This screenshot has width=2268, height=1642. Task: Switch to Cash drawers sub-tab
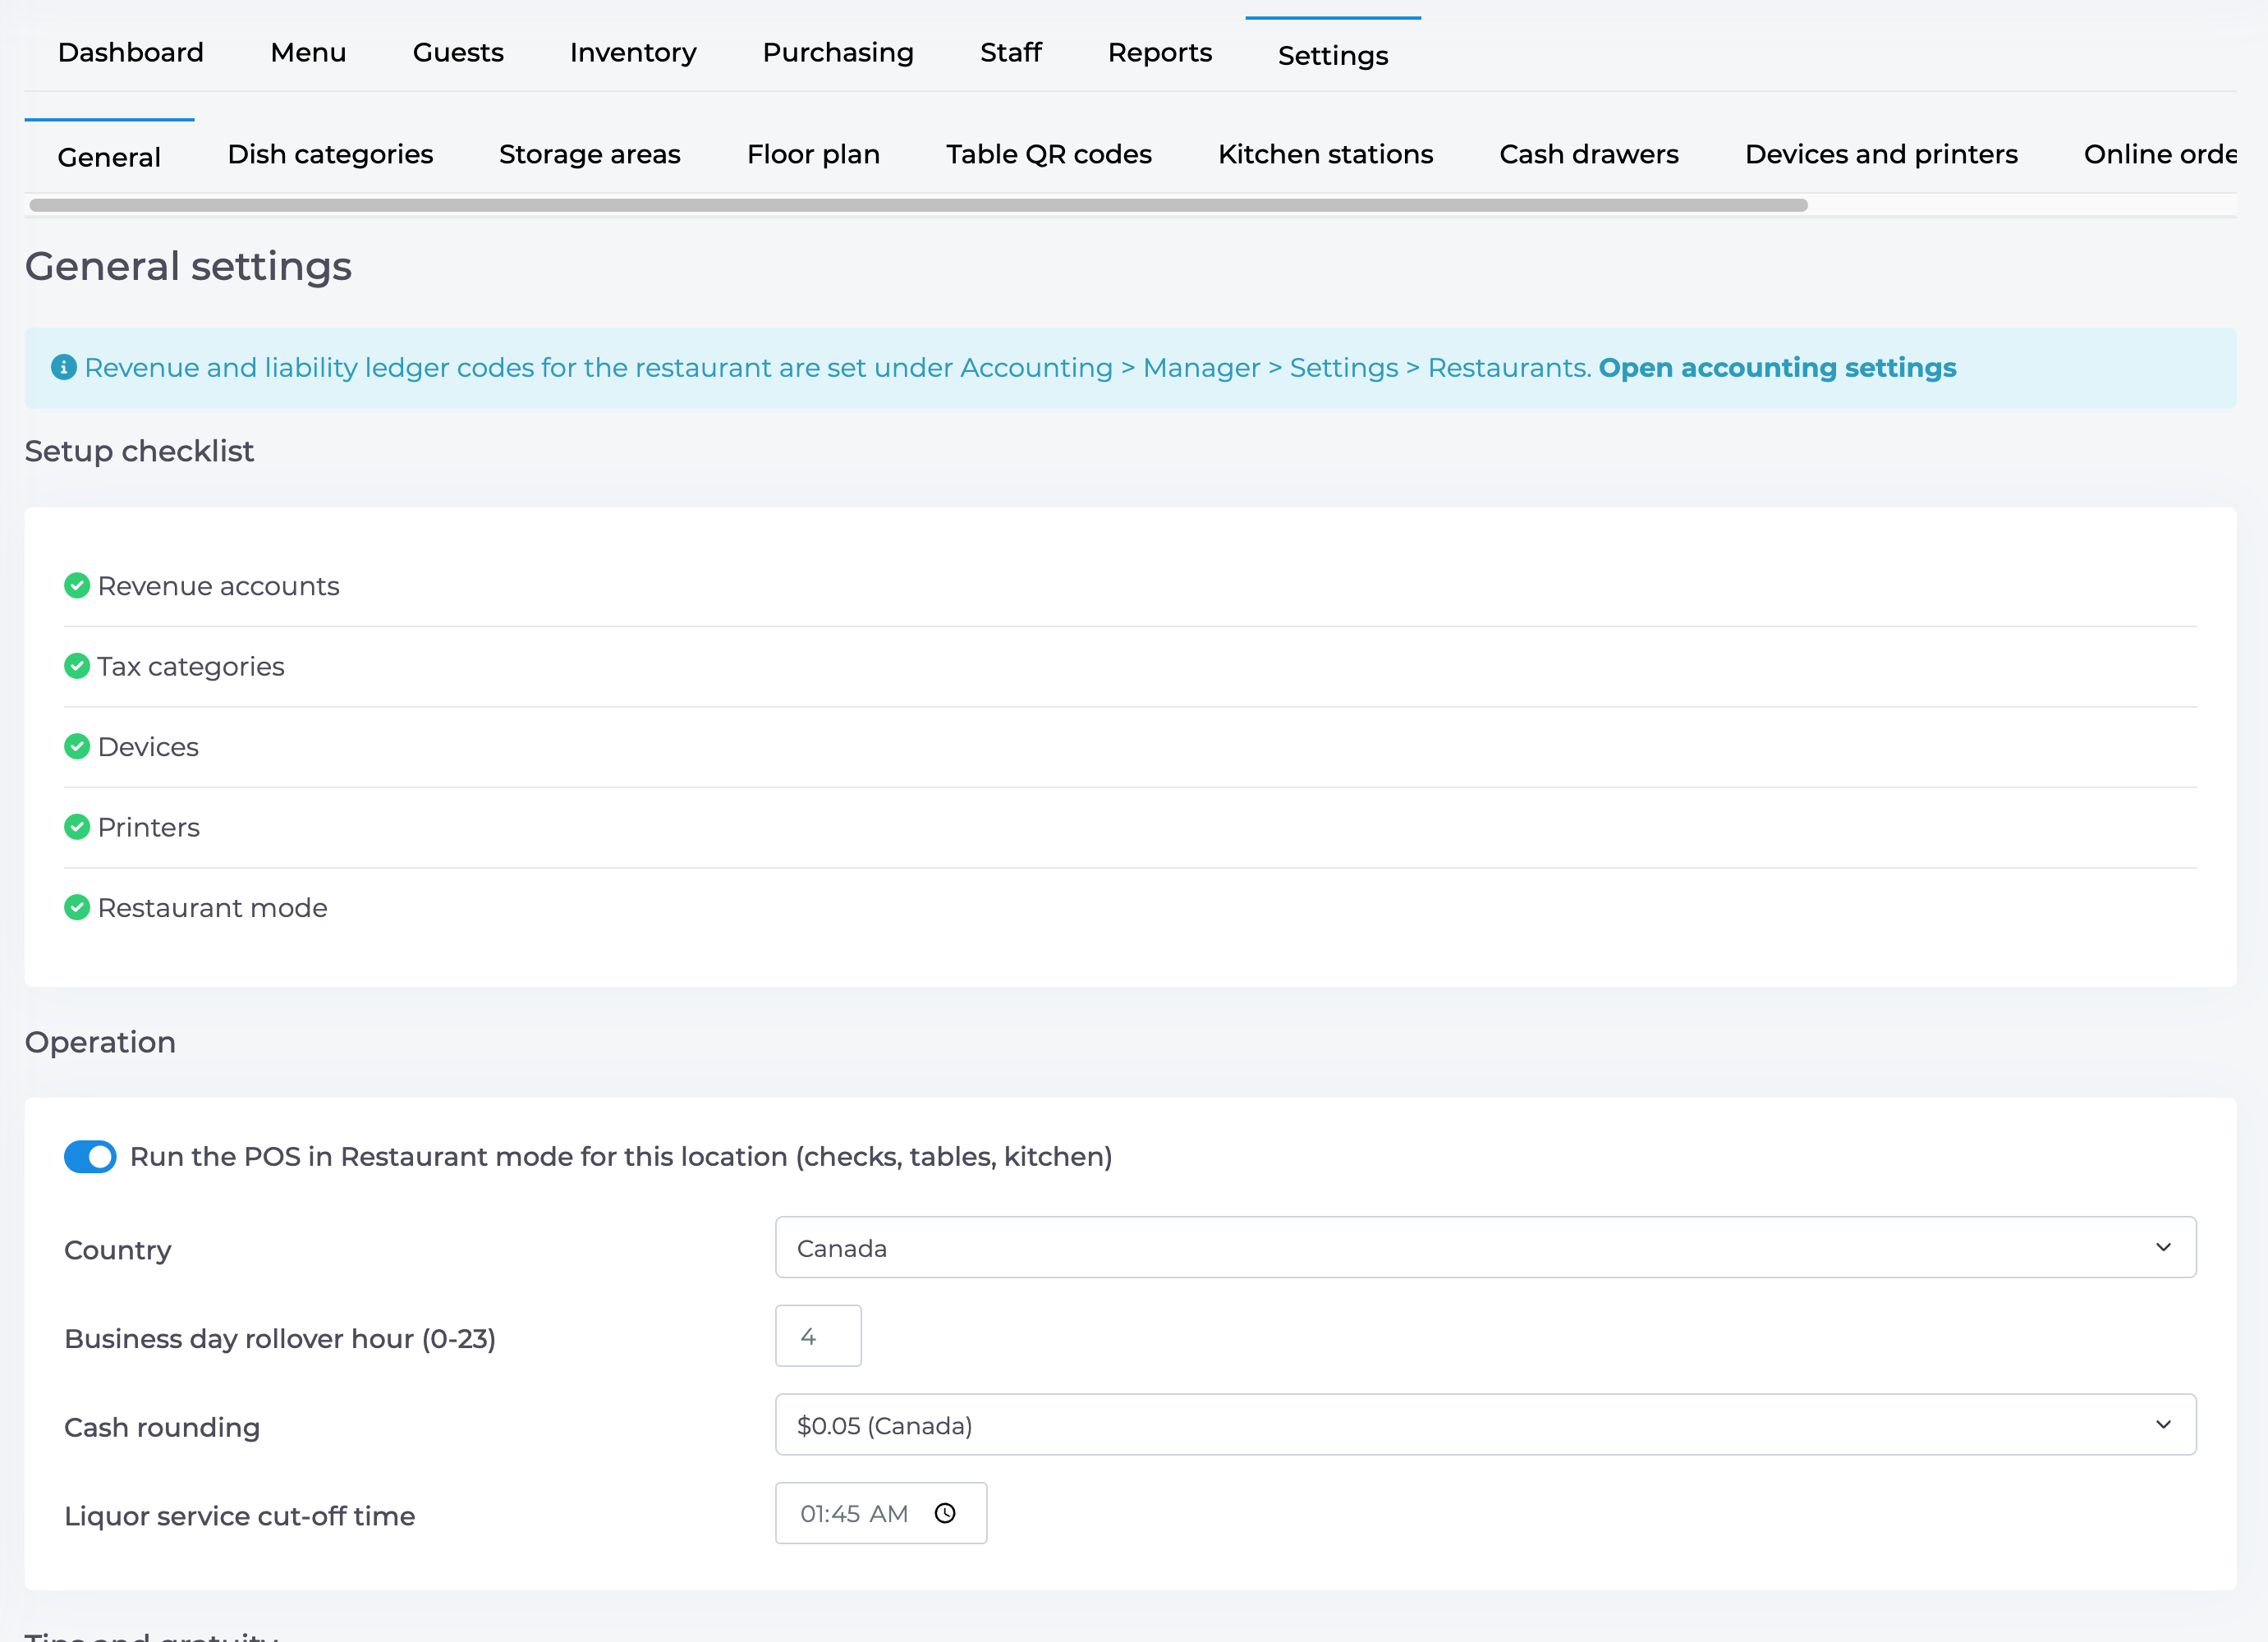1589,155
